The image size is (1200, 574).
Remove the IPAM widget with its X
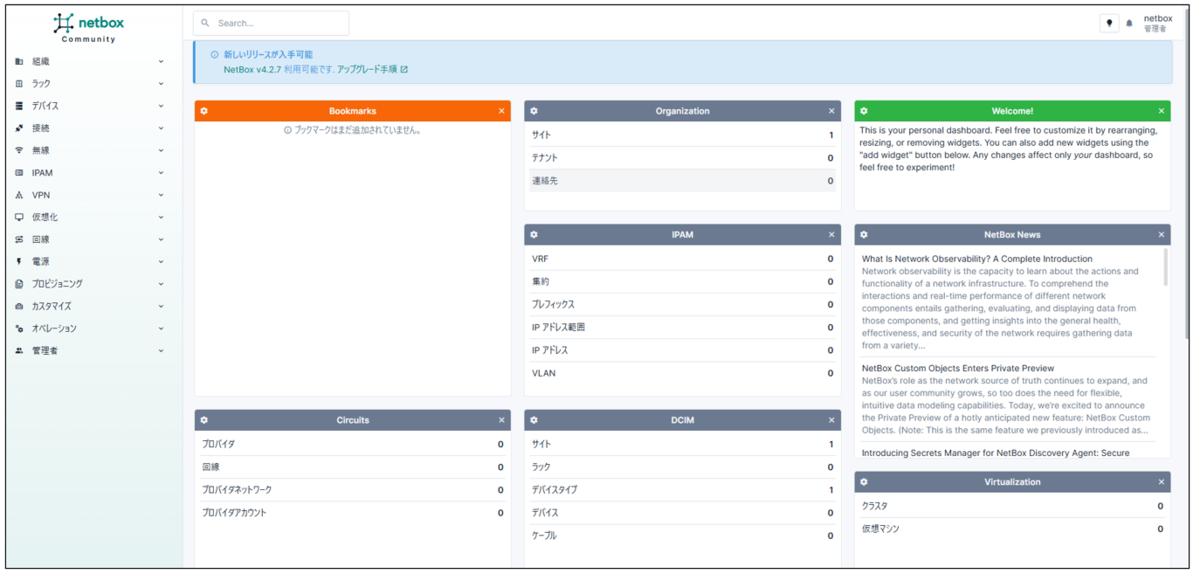tap(831, 235)
